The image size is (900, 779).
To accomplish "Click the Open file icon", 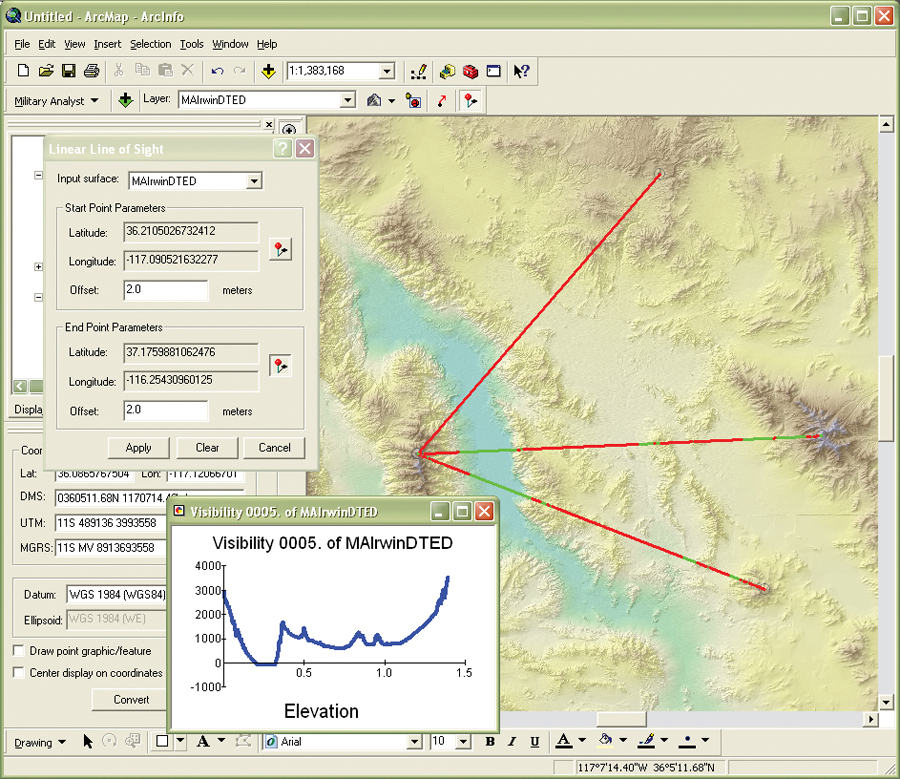I will pyautogui.click(x=46, y=71).
